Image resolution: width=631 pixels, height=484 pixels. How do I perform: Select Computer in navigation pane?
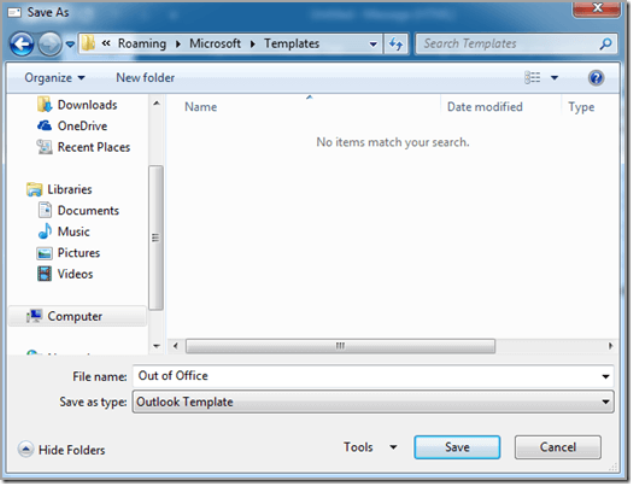[x=74, y=316]
